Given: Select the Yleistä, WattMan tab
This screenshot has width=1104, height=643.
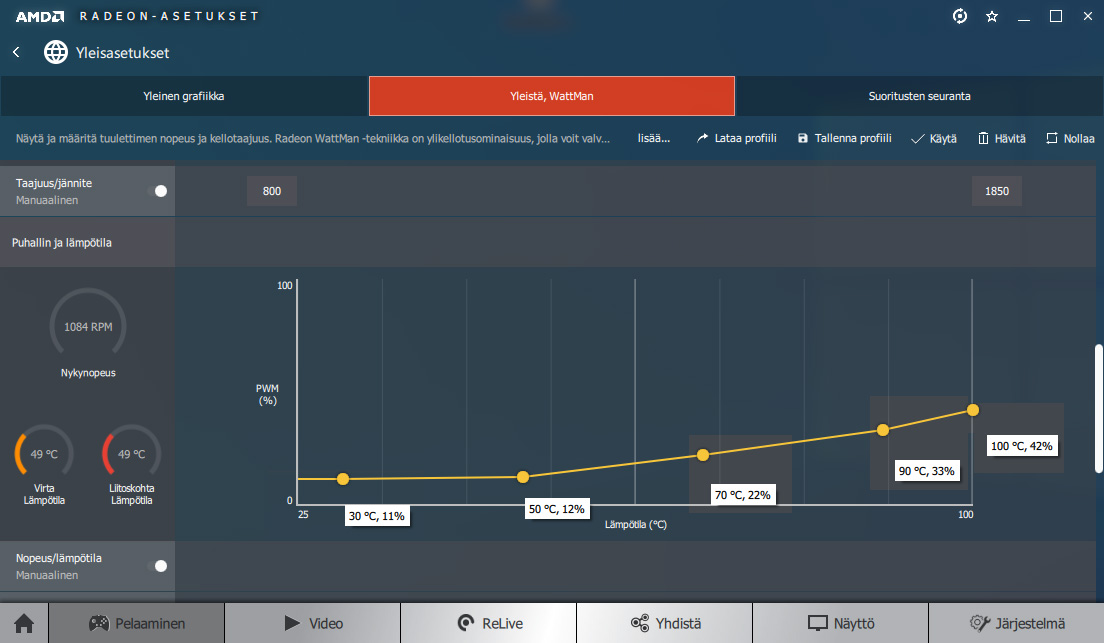Looking at the screenshot, I should point(552,96).
